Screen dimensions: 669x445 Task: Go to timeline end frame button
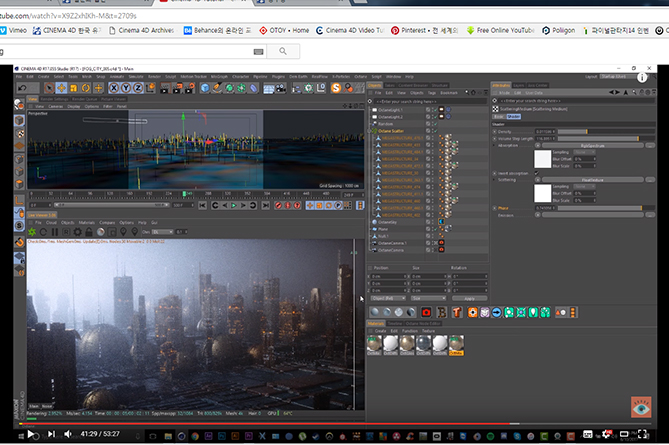click(x=265, y=206)
